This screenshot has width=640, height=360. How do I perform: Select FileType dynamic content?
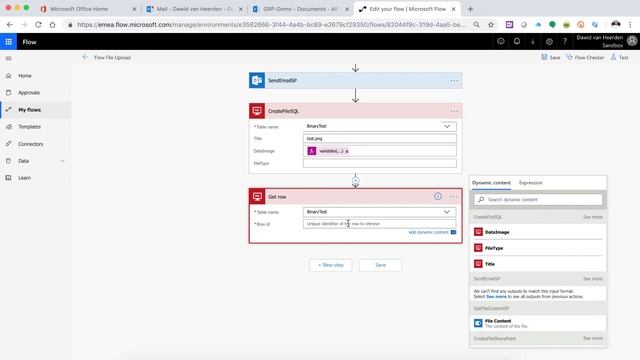click(538, 248)
